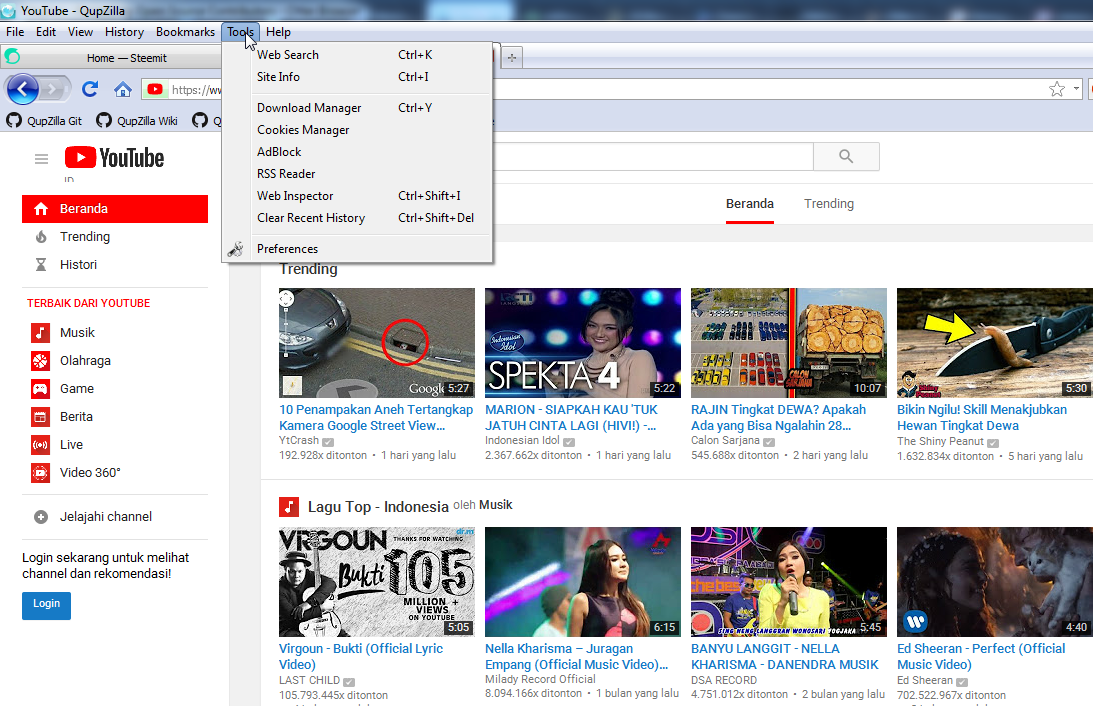This screenshot has height=706, width=1093.
Task: Open a new tab with plus button
Action: [x=512, y=58]
